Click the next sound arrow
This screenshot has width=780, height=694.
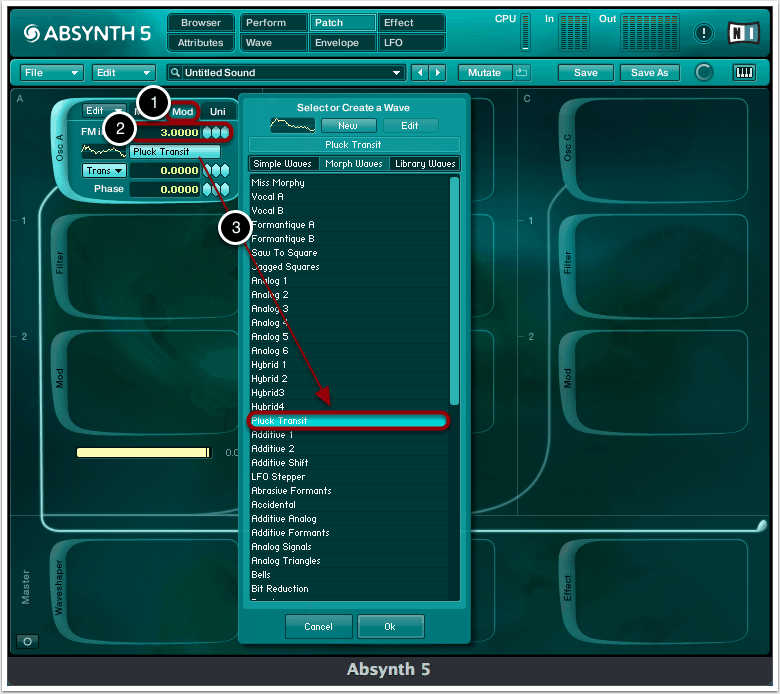(437, 73)
